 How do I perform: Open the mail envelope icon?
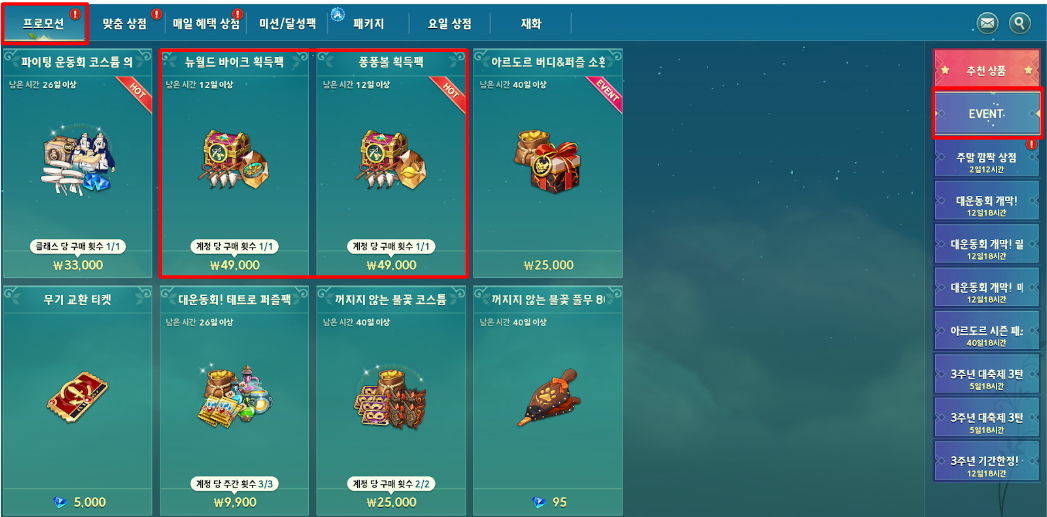(988, 23)
